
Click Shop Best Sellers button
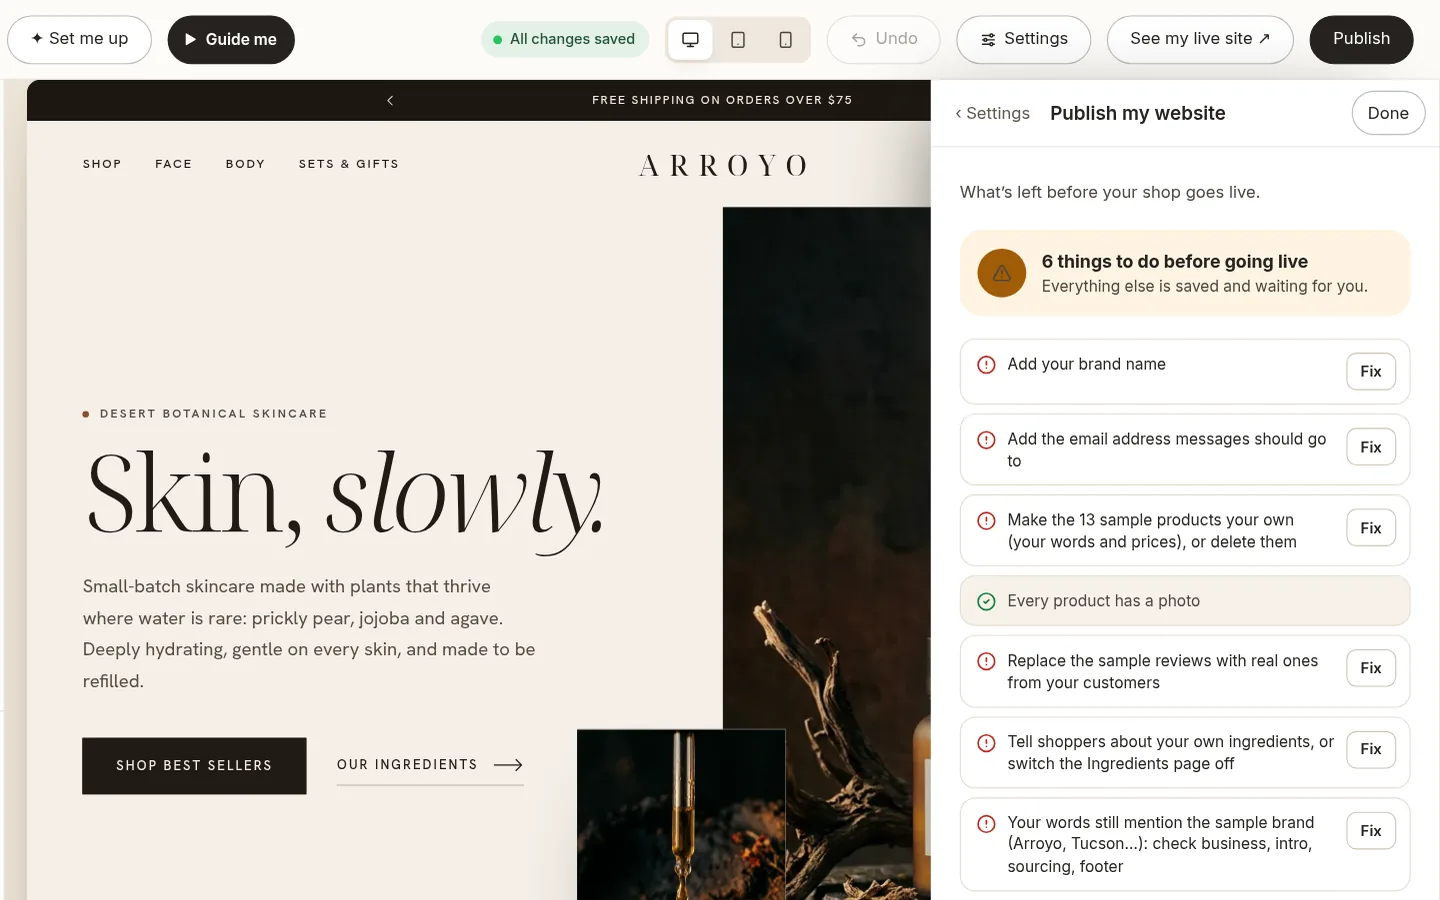coord(194,766)
